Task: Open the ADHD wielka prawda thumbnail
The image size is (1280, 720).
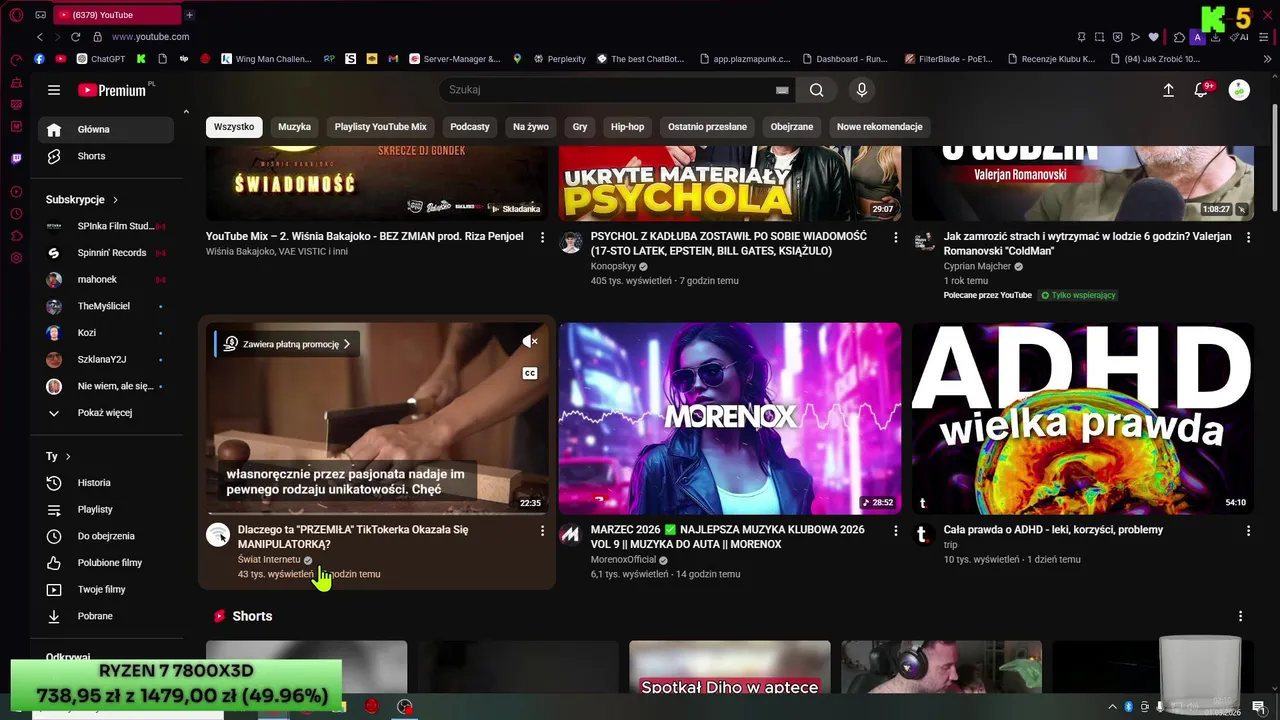Action: pos(1083,418)
